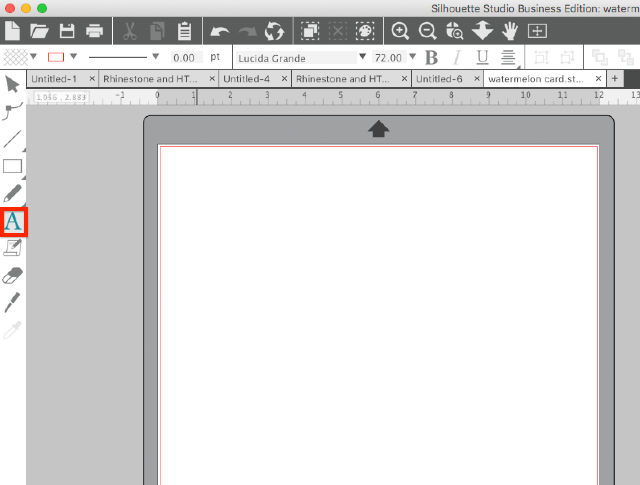Add a new document tab with plus
Viewport: 640px width, 485px height.
point(615,78)
